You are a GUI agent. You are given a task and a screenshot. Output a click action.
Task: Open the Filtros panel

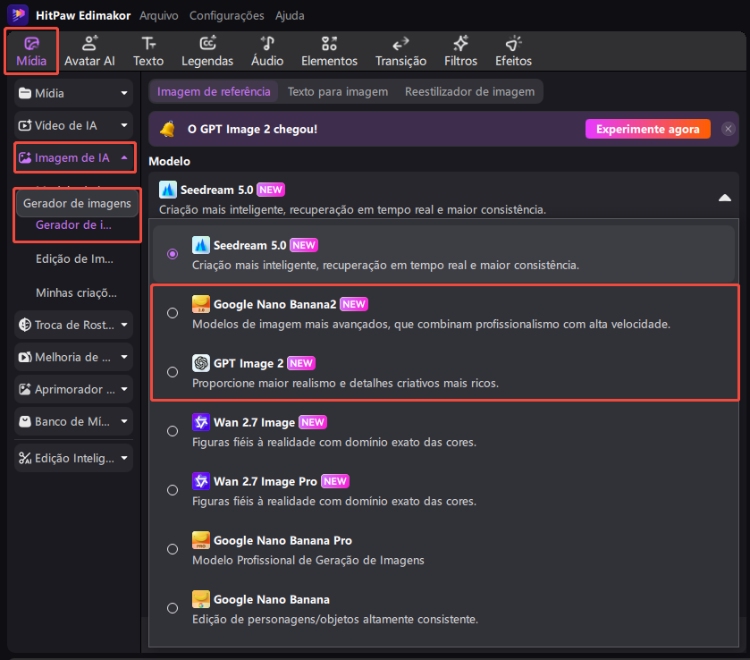[x=461, y=51]
